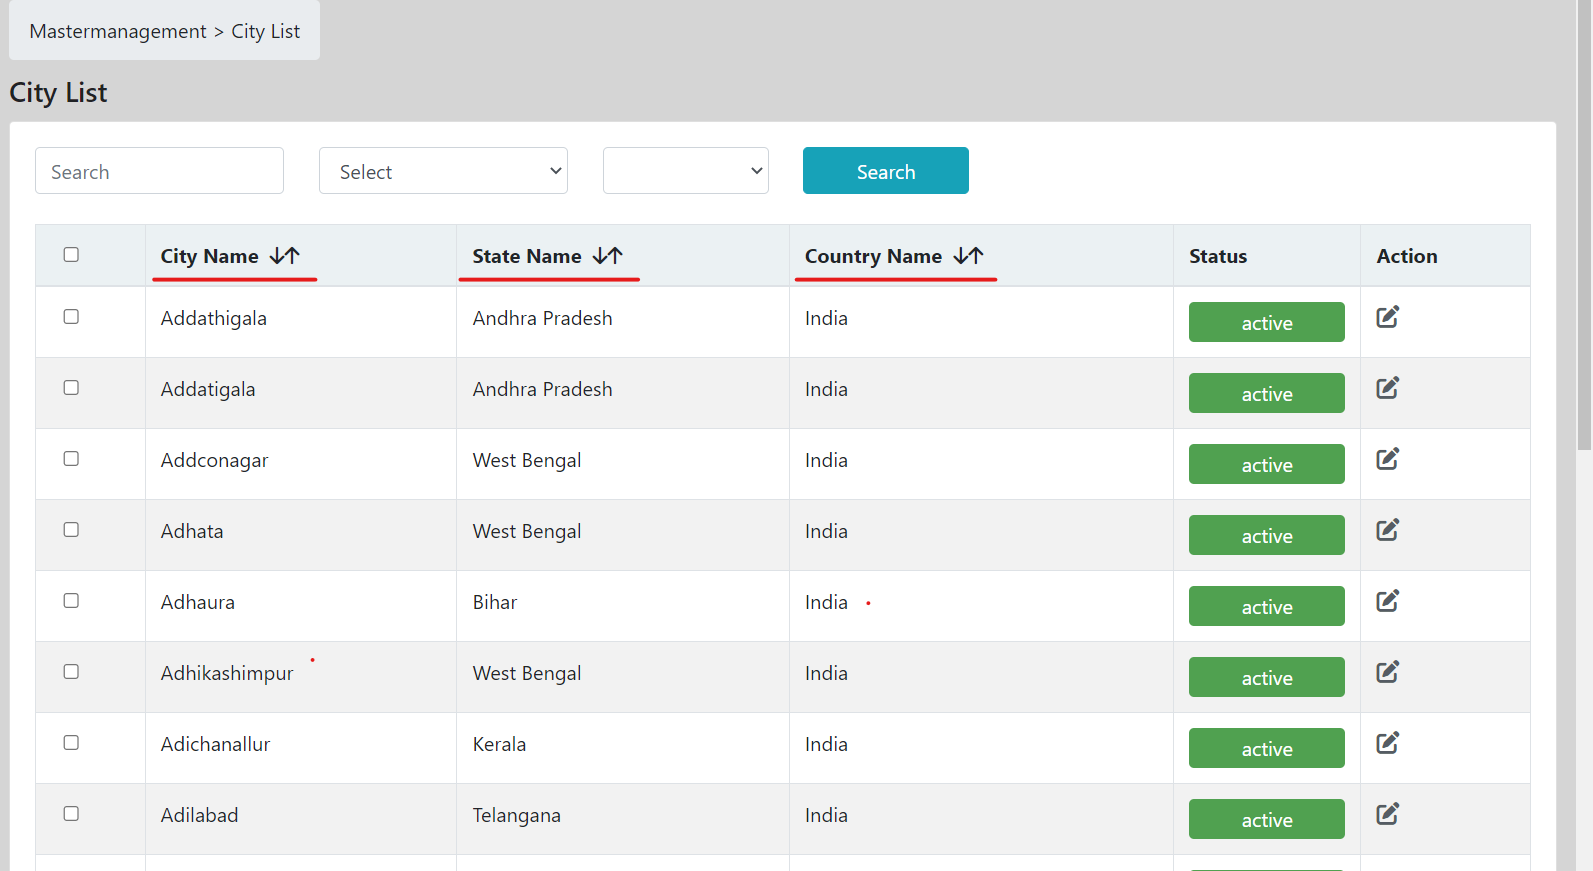
Task: Sort table by Country Name arrows
Action: (x=969, y=256)
